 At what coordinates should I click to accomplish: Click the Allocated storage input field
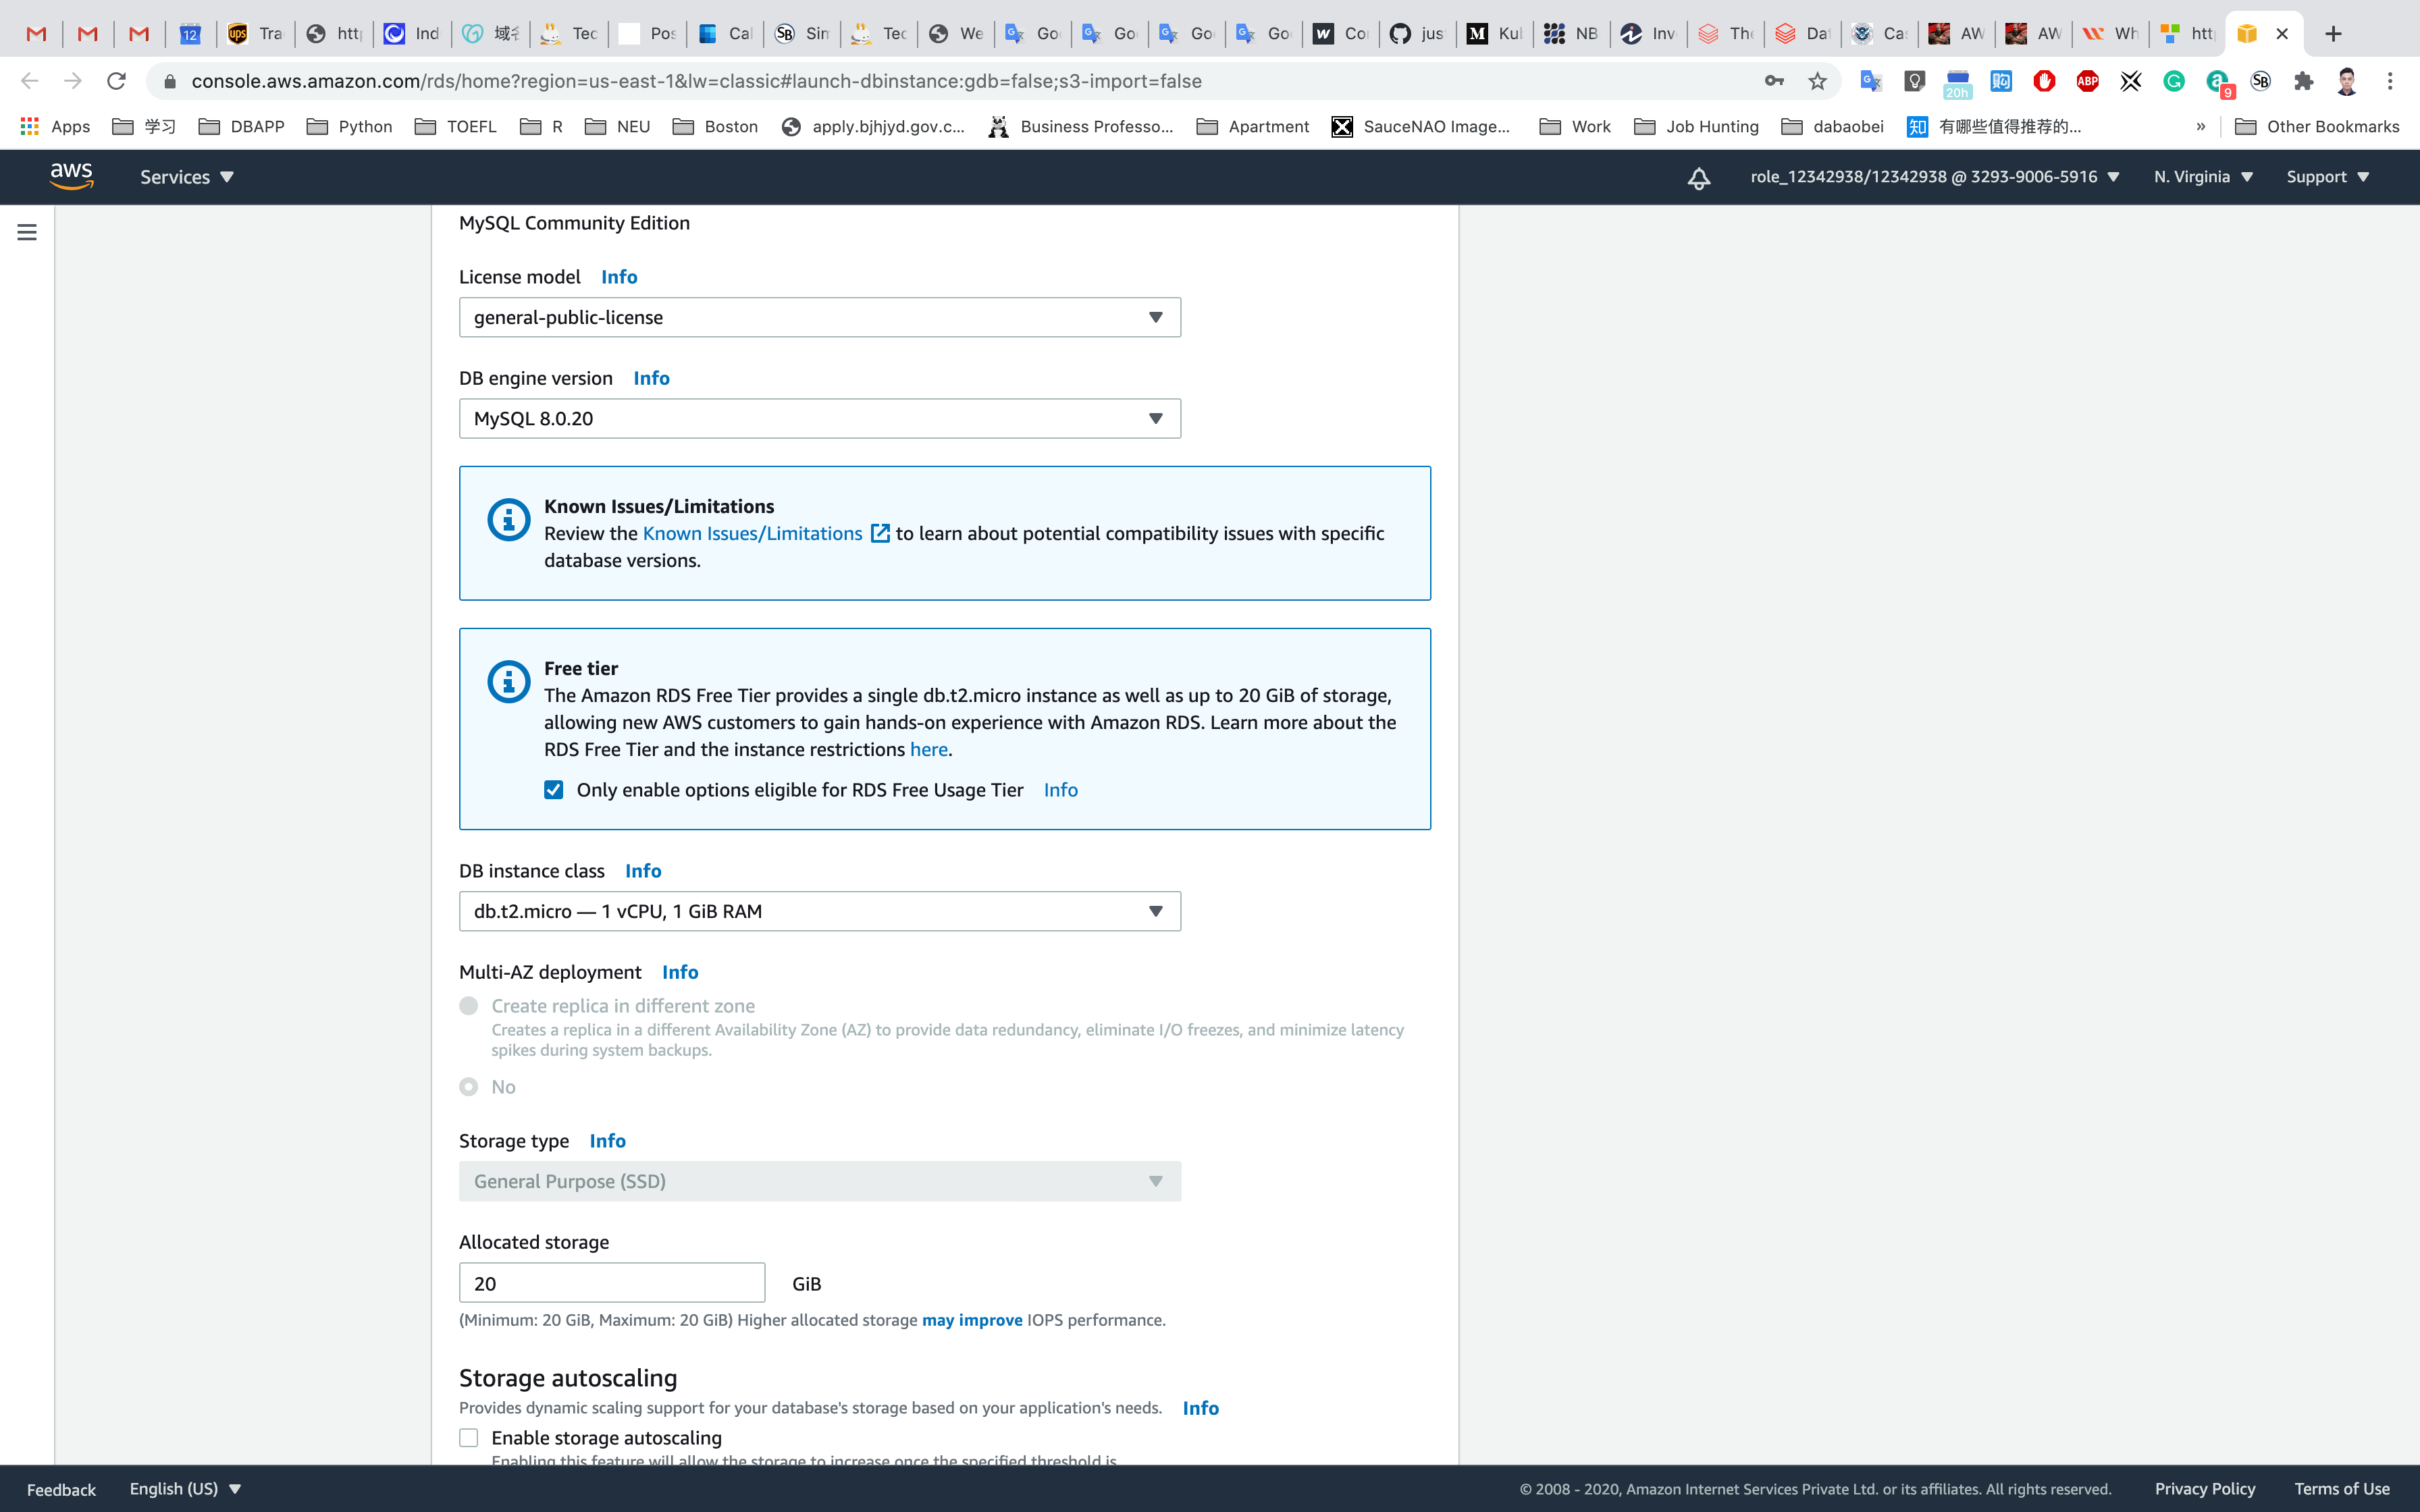coord(611,1283)
